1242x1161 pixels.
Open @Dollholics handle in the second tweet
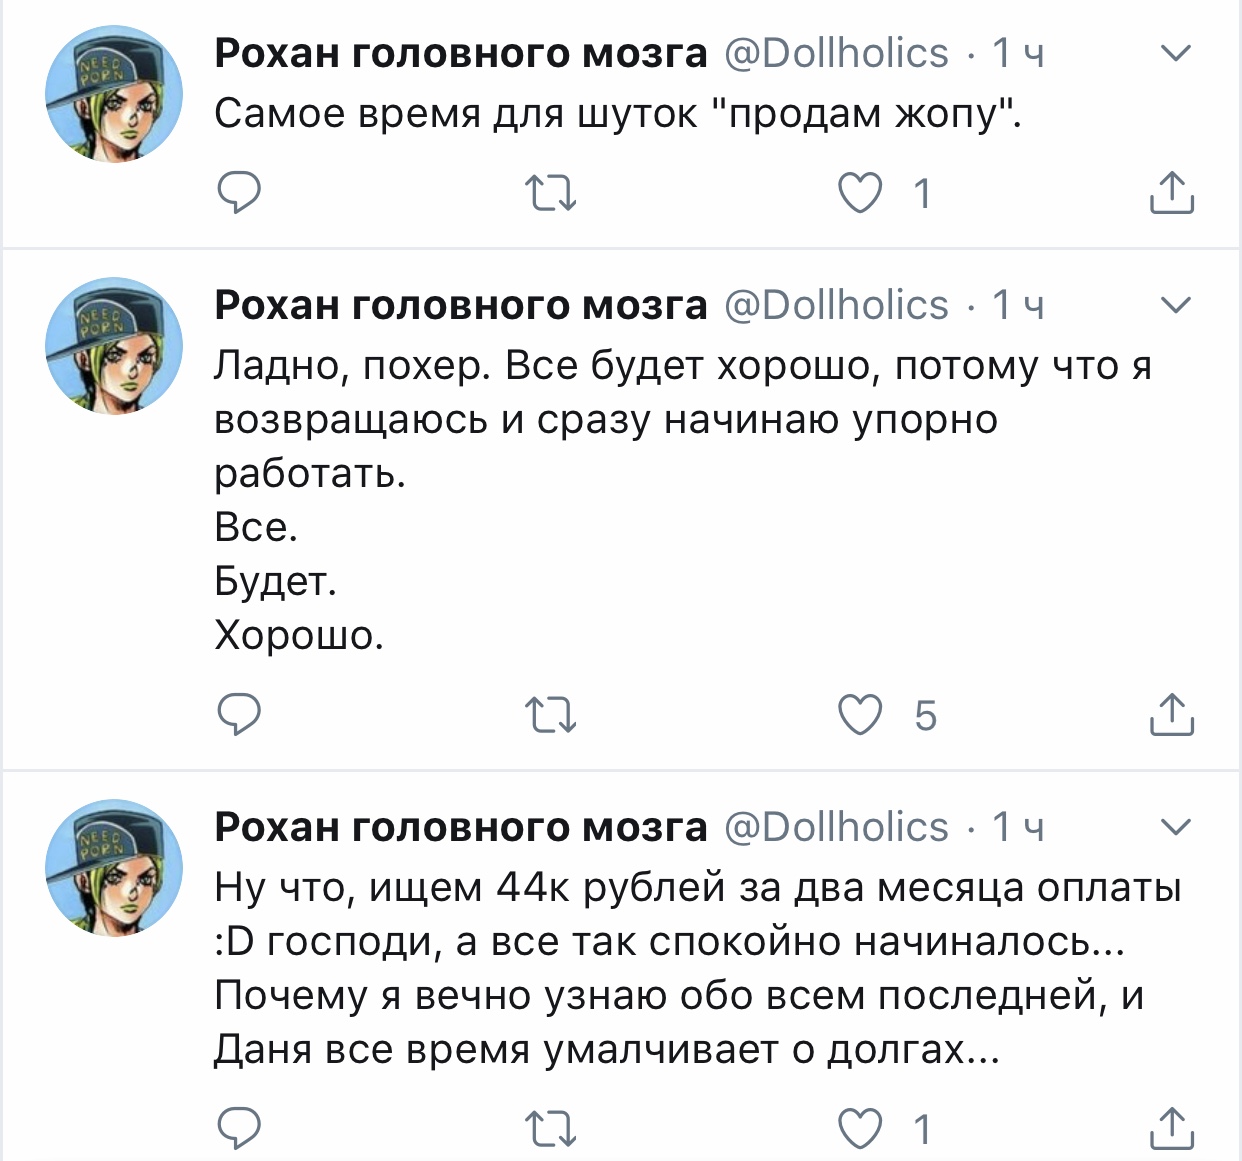click(836, 305)
